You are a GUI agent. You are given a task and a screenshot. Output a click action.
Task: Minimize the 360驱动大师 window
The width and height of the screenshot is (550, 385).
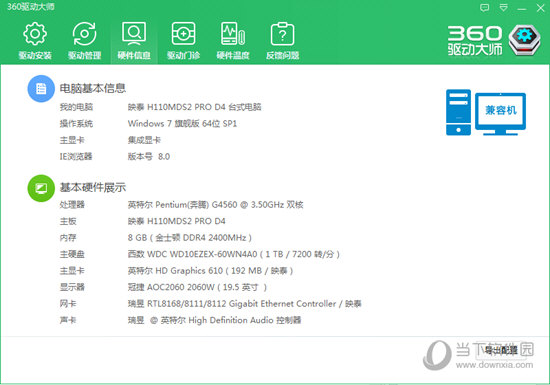pyautogui.click(x=522, y=8)
